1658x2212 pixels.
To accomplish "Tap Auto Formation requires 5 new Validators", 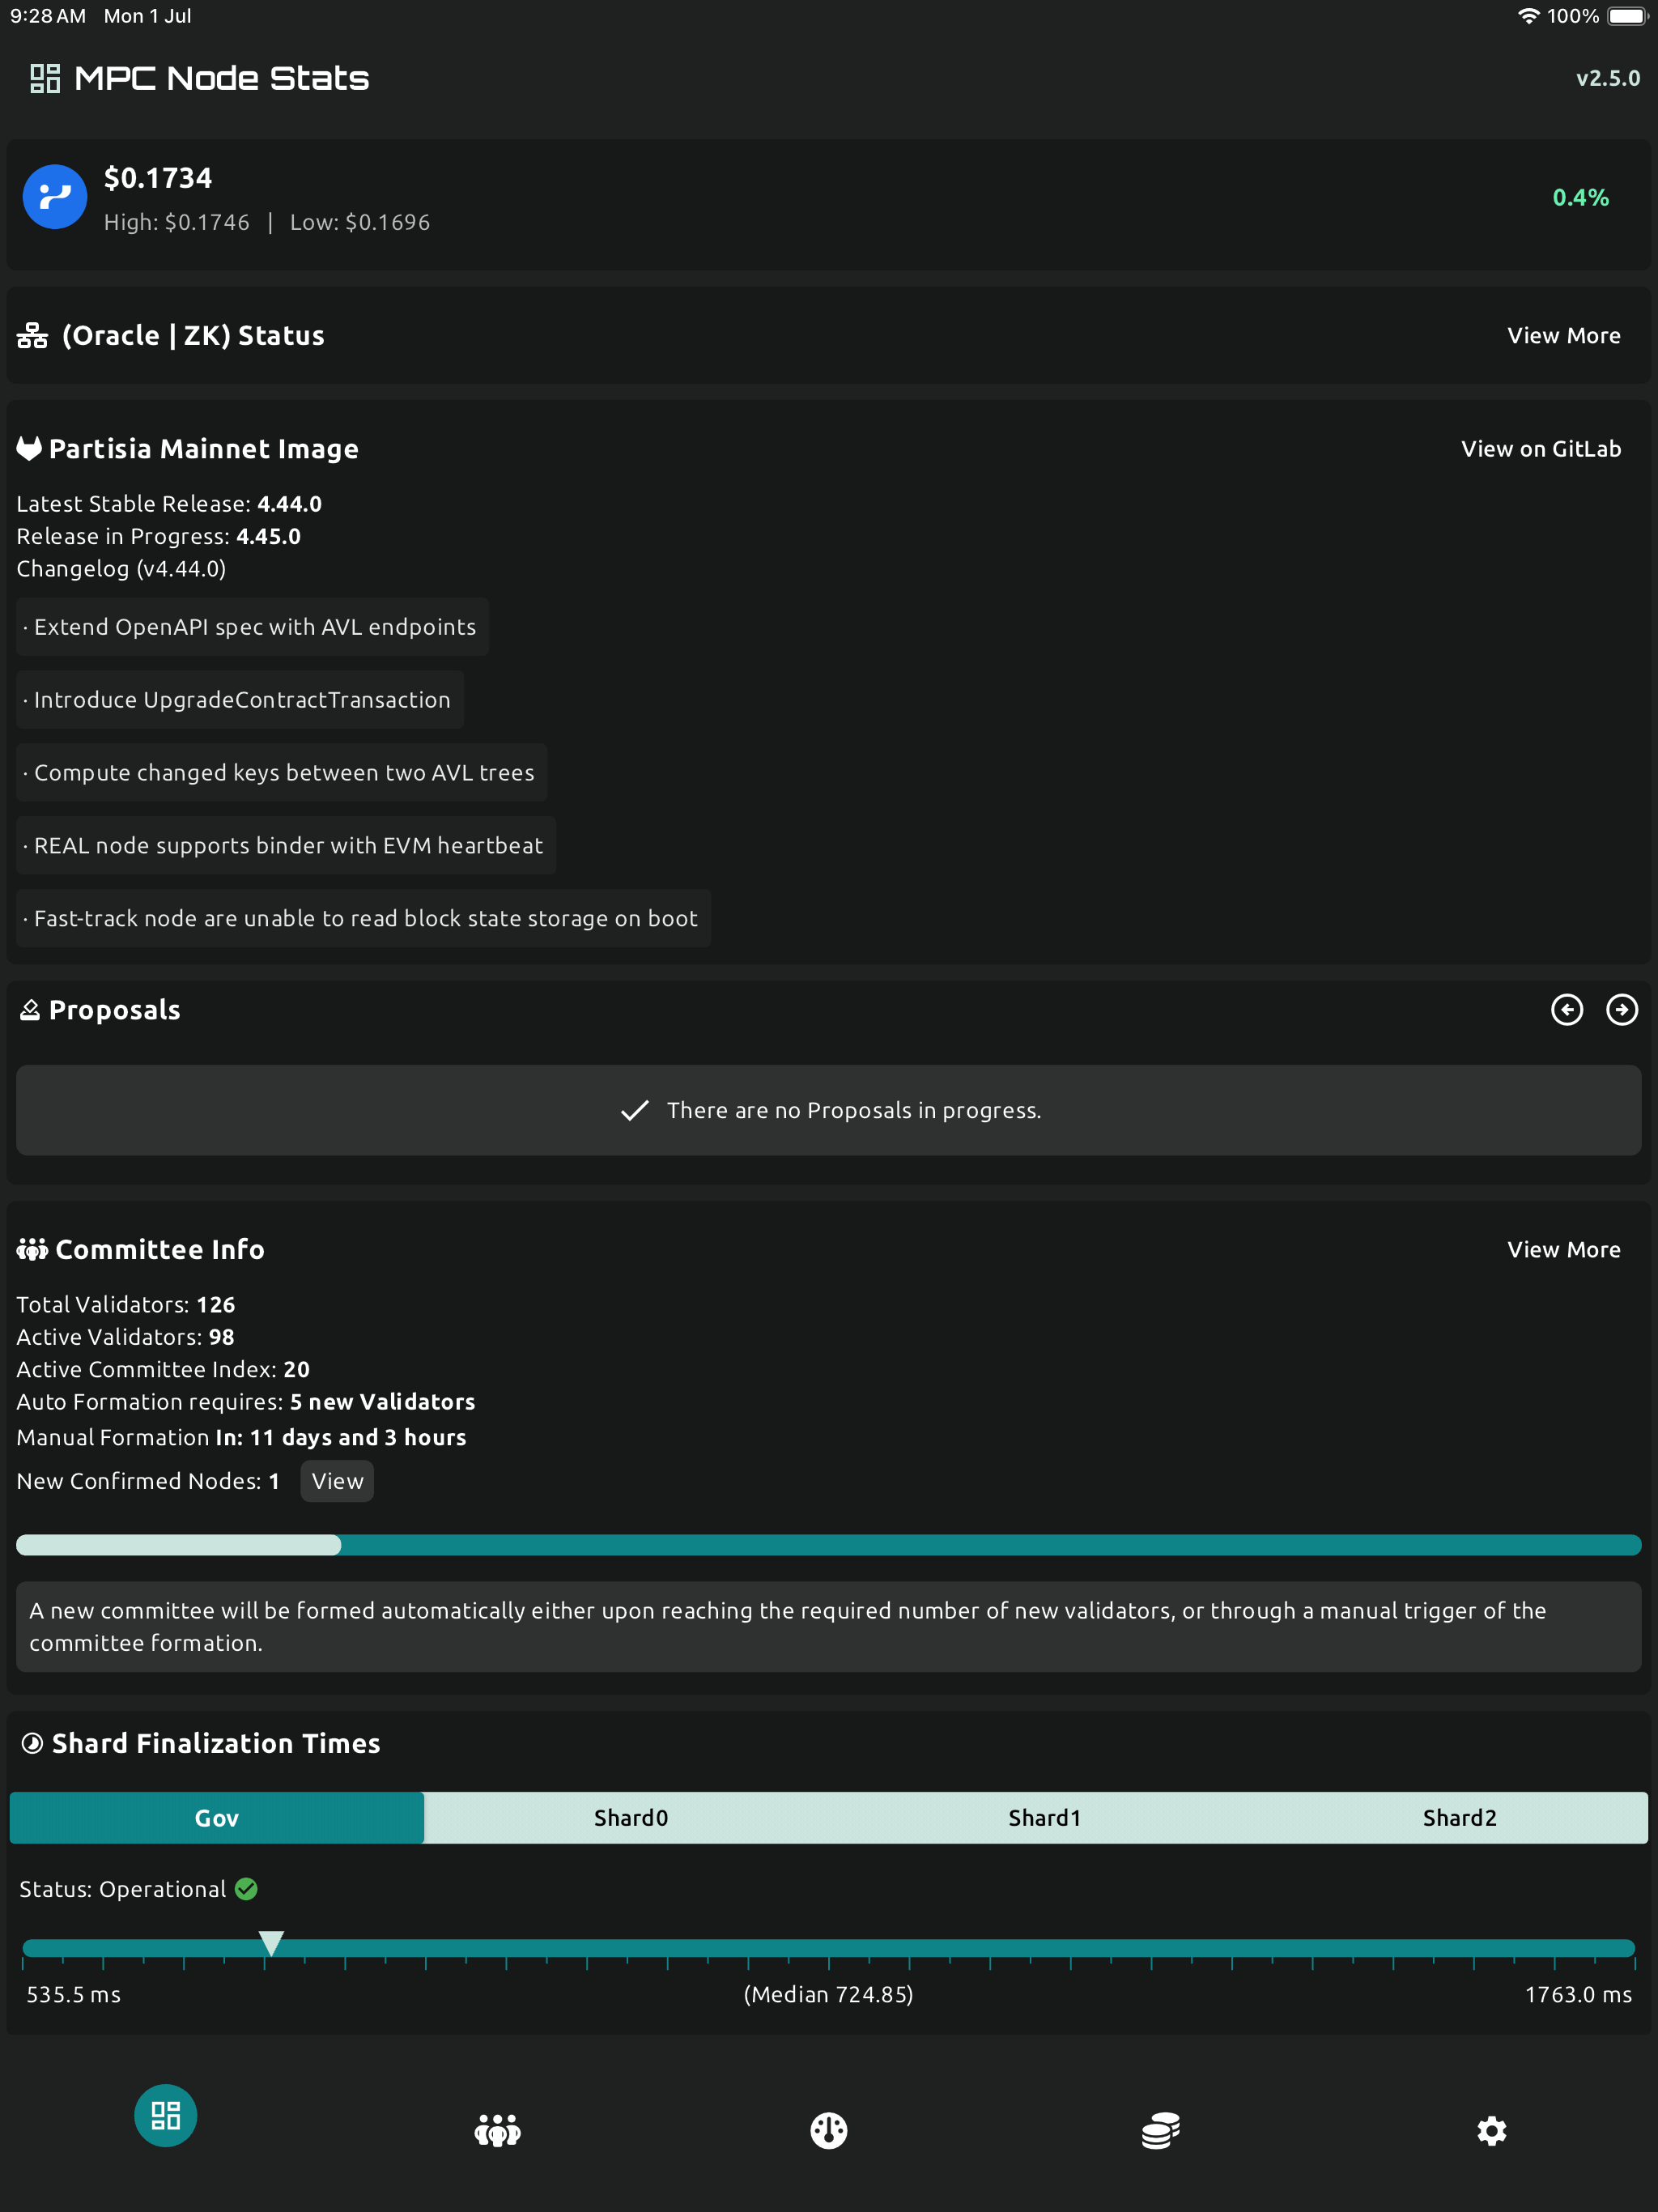I will [246, 1402].
